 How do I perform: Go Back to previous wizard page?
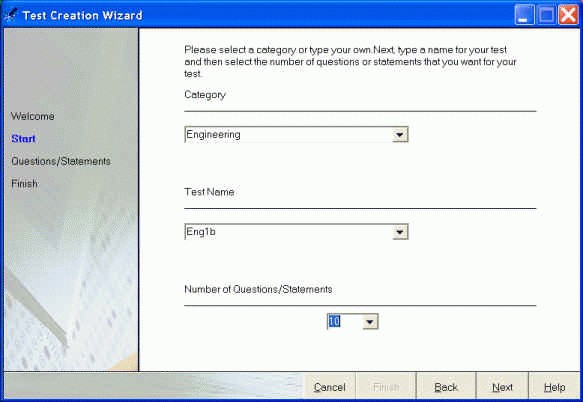[446, 387]
